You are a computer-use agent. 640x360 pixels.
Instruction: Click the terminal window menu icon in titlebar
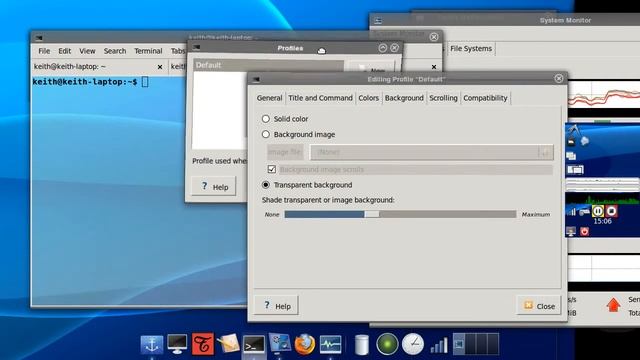[39, 38]
